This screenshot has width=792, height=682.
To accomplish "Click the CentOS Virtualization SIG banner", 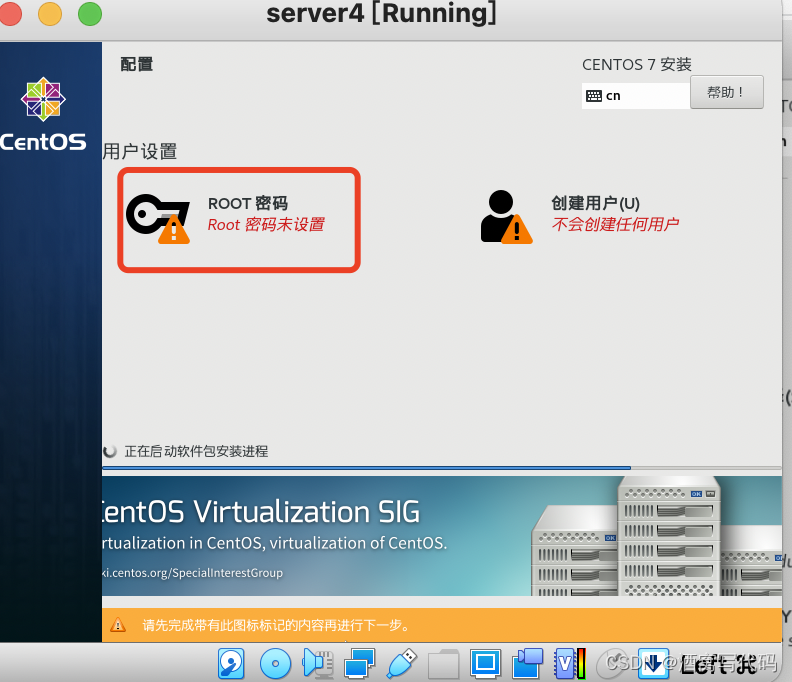I will 441,536.
